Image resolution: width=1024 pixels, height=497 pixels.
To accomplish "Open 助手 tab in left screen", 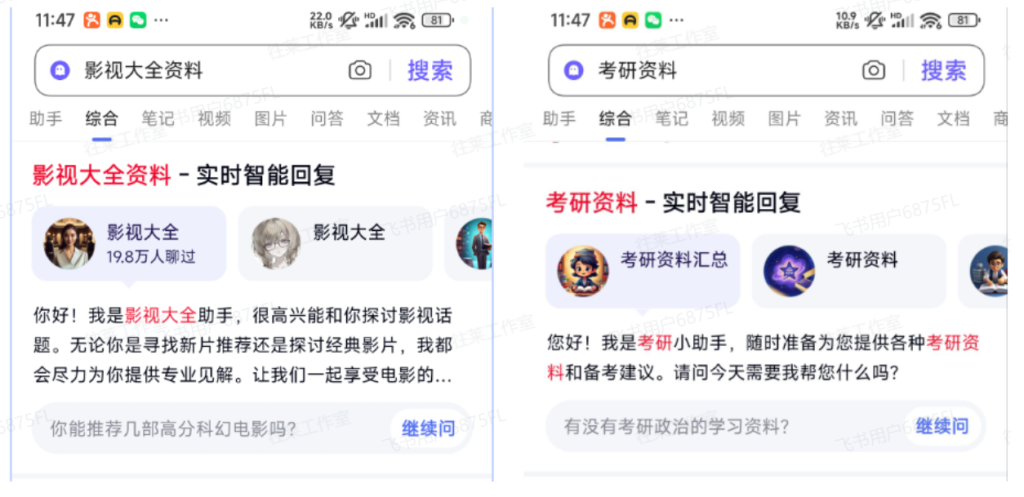I will (46, 119).
